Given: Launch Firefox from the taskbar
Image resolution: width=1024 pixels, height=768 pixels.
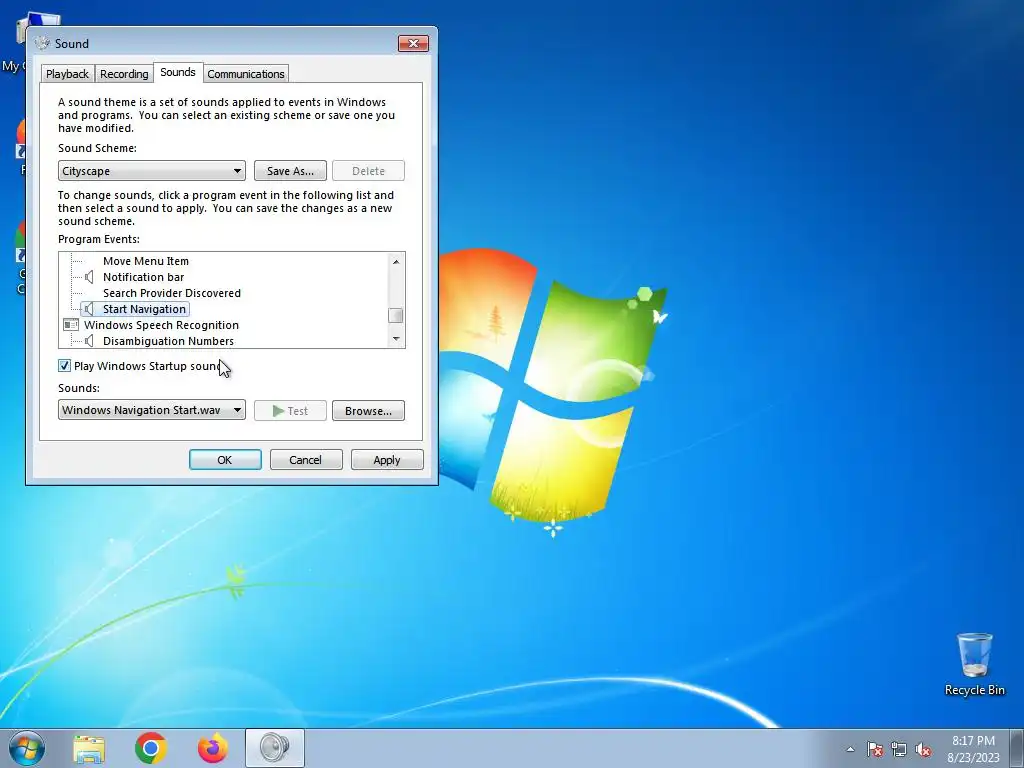Looking at the screenshot, I should [213, 748].
